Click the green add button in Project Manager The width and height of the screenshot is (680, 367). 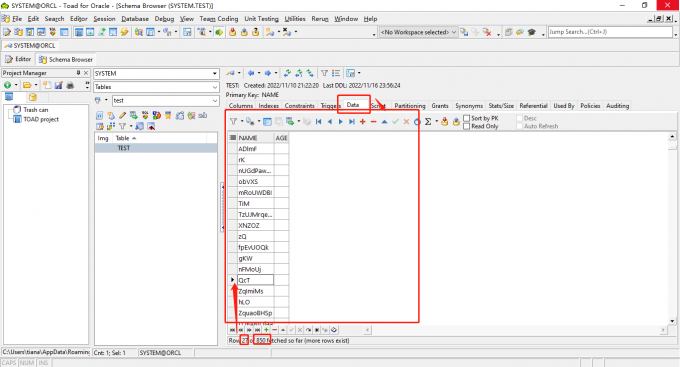7,85
